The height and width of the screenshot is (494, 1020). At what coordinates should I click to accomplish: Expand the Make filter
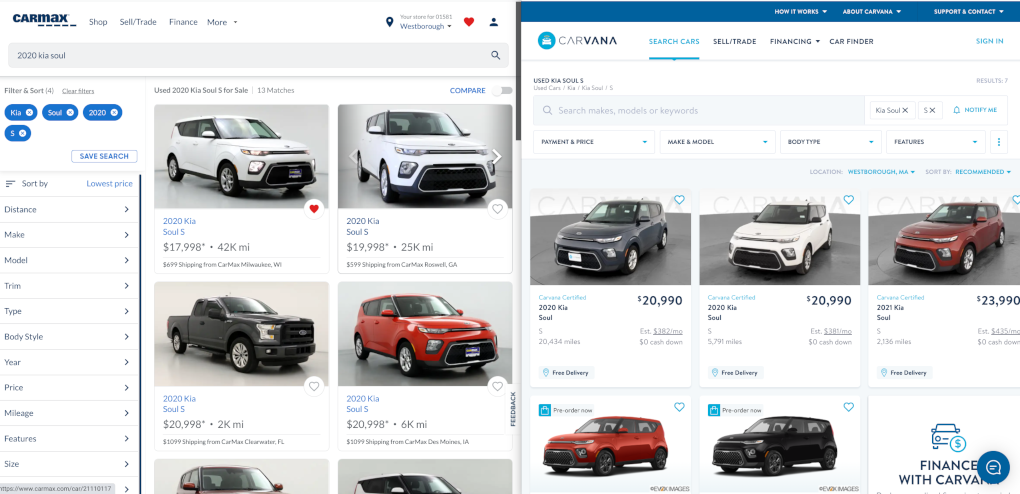click(x=69, y=235)
